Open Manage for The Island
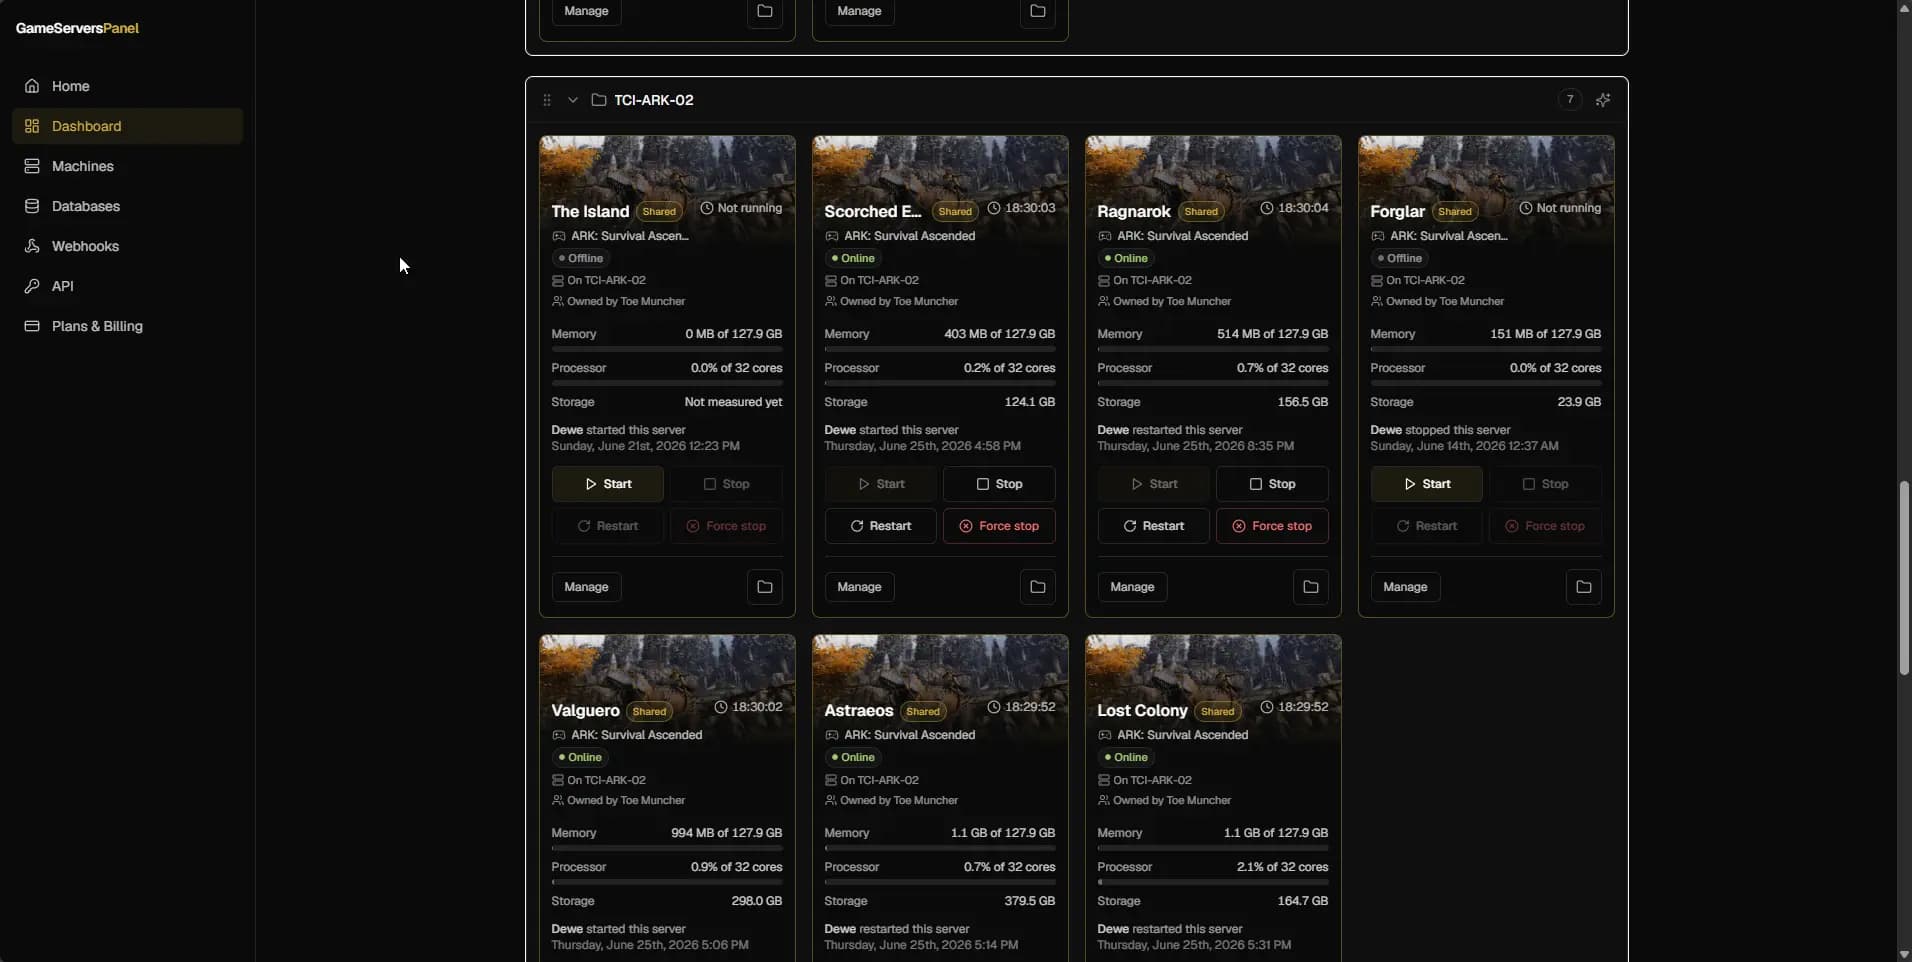The width and height of the screenshot is (1912, 962). coord(586,587)
